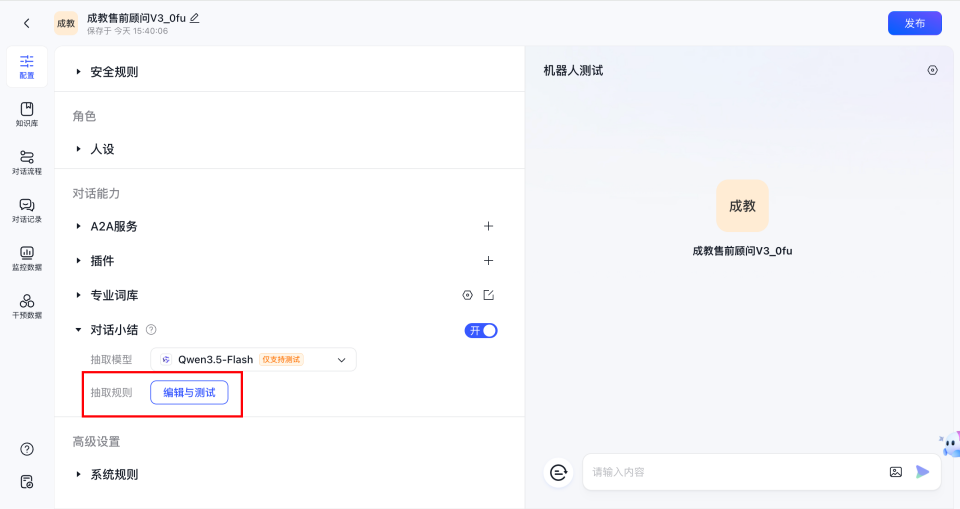The width and height of the screenshot is (960, 509).
Task: Open the 监控数据 sidebar section
Action: (x=27, y=258)
